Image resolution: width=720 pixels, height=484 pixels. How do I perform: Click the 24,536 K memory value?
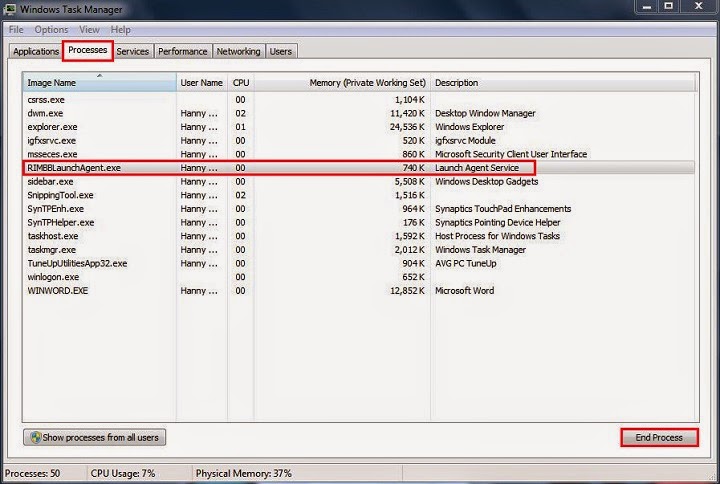tap(407, 127)
